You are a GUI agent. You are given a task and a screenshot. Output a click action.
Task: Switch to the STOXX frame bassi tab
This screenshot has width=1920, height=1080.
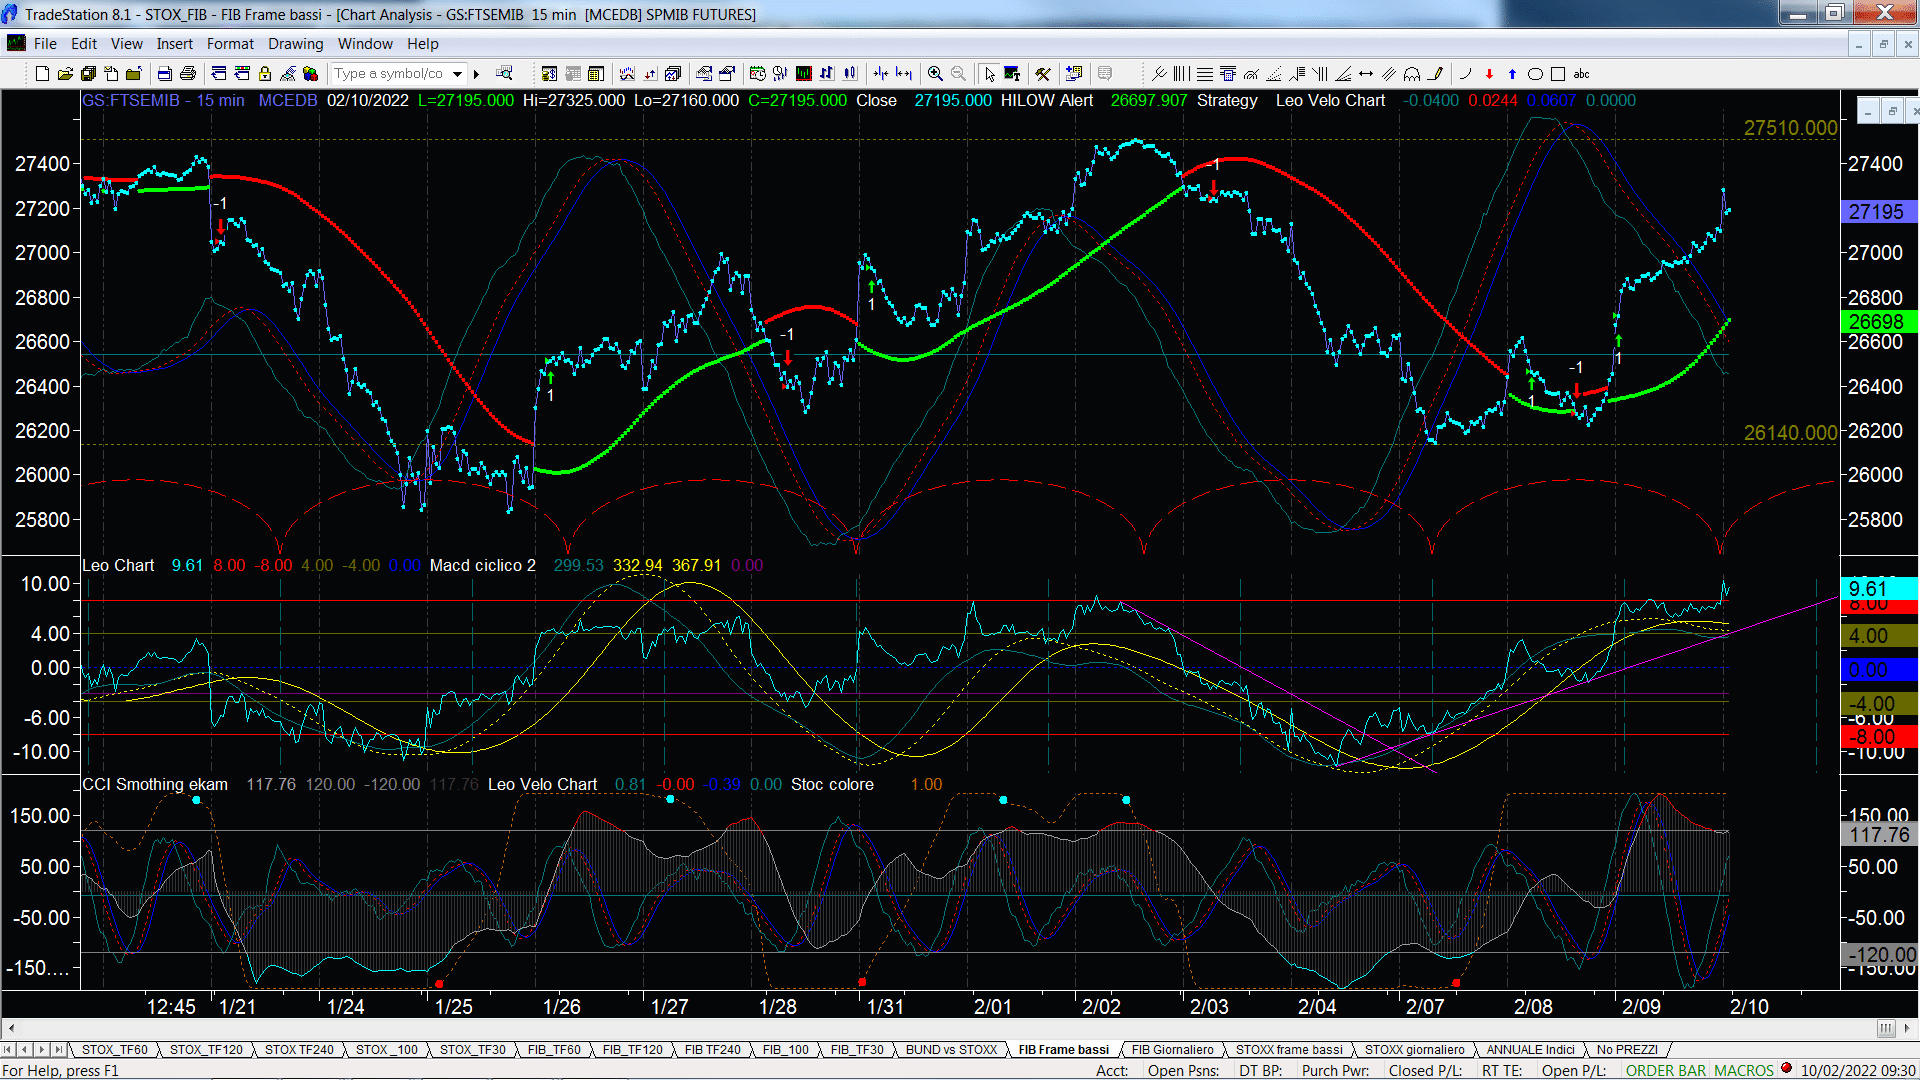tap(1289, 1049)
